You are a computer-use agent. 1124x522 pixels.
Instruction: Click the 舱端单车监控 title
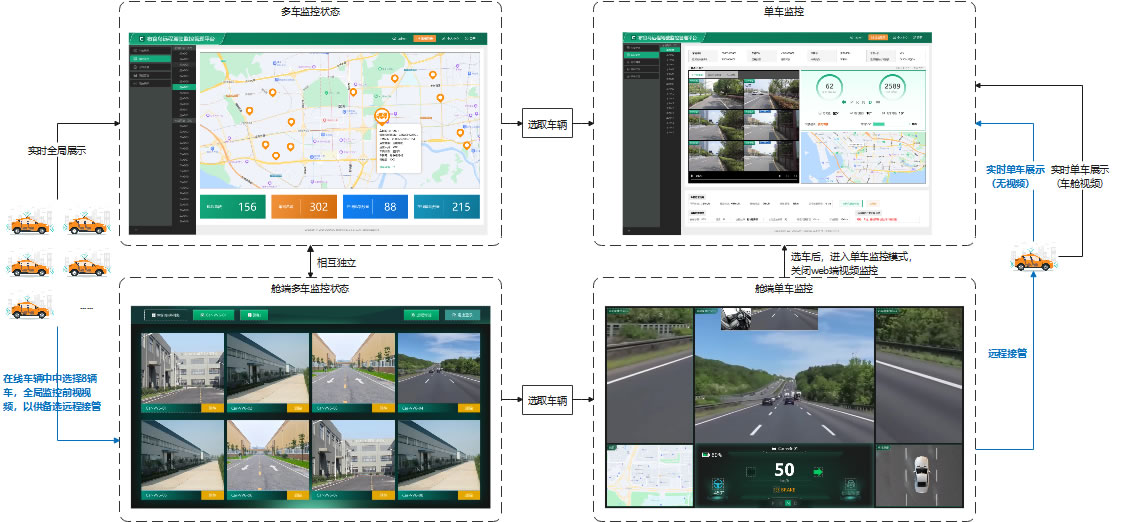pyautogui.click(x=784, y=289)
